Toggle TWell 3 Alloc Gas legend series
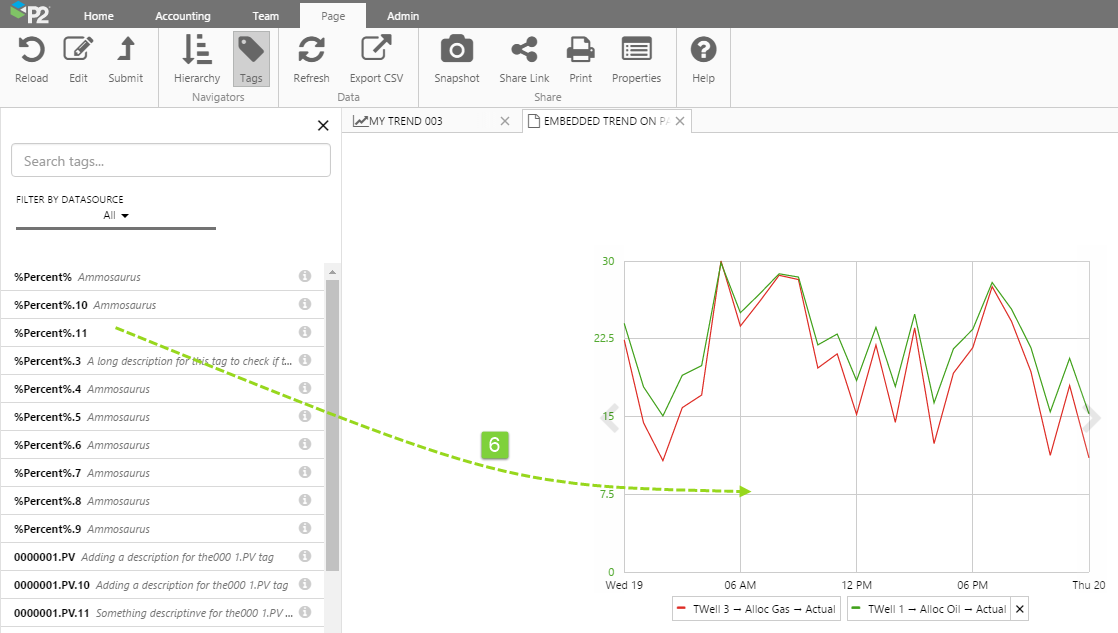The height and width of the screenshot is (633, 1118). 755,609
